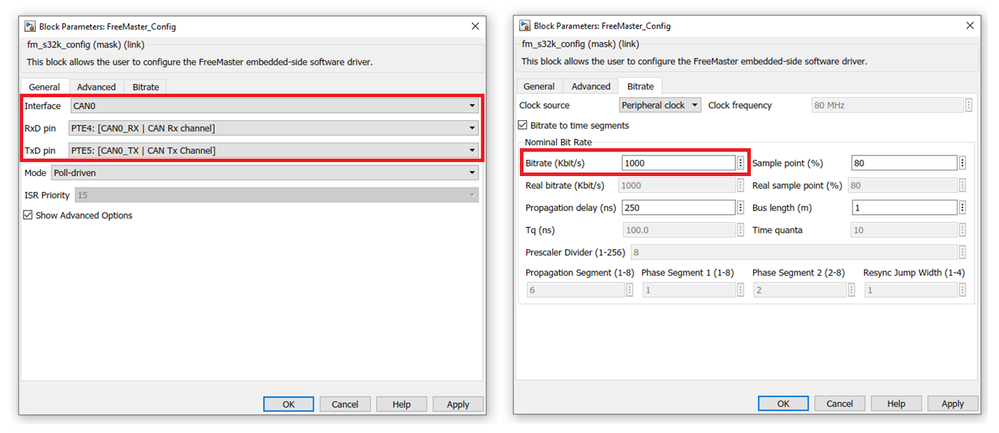Switch to Advanced tab in left dialog
999x433 pixels.
(96, 87)
